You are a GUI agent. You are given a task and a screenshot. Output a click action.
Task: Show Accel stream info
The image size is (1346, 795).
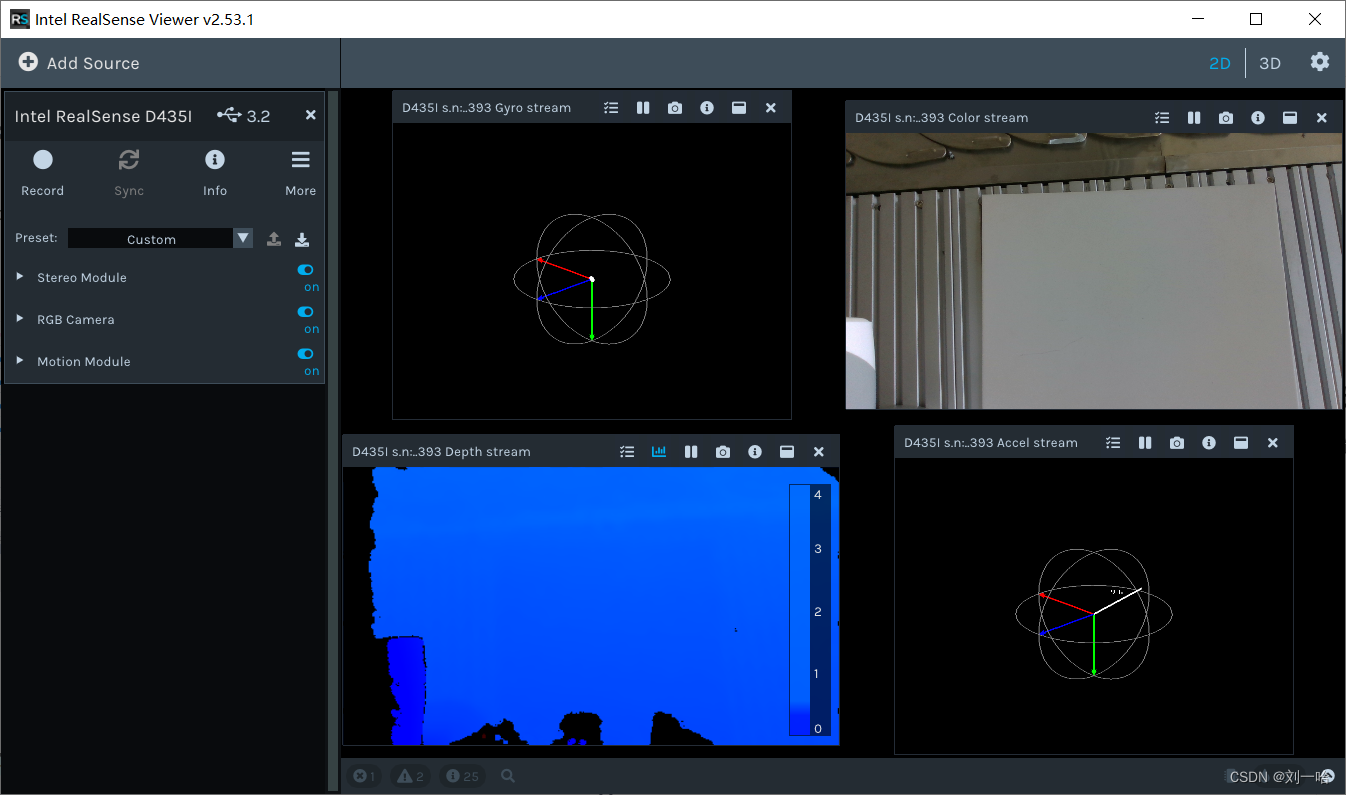pos(1209,443)
